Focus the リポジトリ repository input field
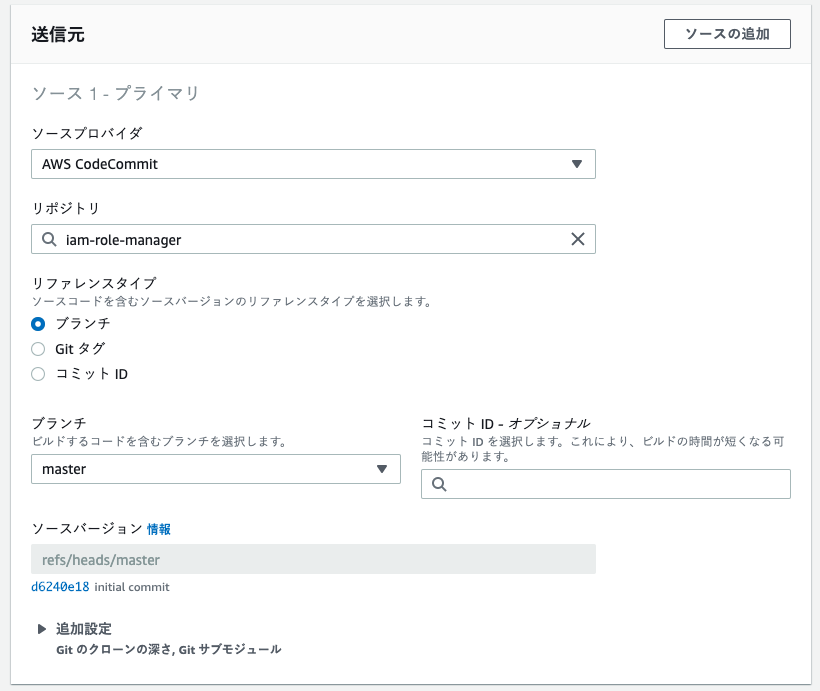The width and height of the screenshot is (820, 691). 300,239
